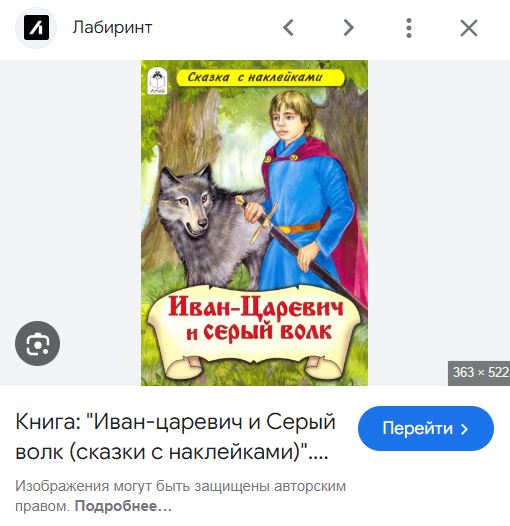Open the "Иван-царевич и Серый волк" title link
This screenshot has height=526, width=510.
[175, 437]
